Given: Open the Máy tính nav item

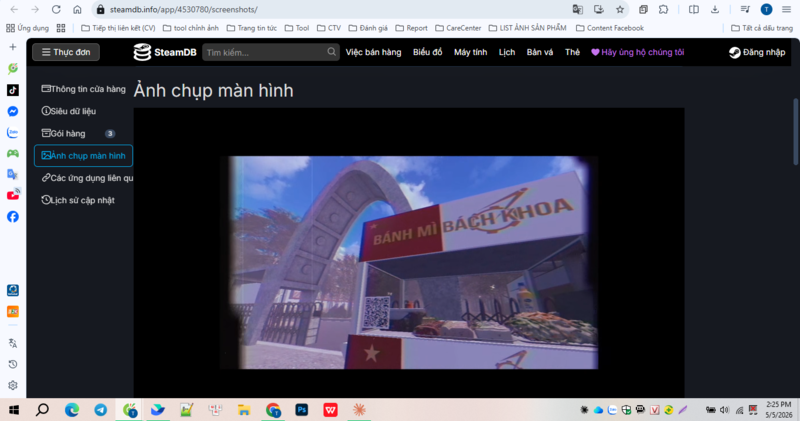Looking at the screenshot, I should click(x=470, y=52).
